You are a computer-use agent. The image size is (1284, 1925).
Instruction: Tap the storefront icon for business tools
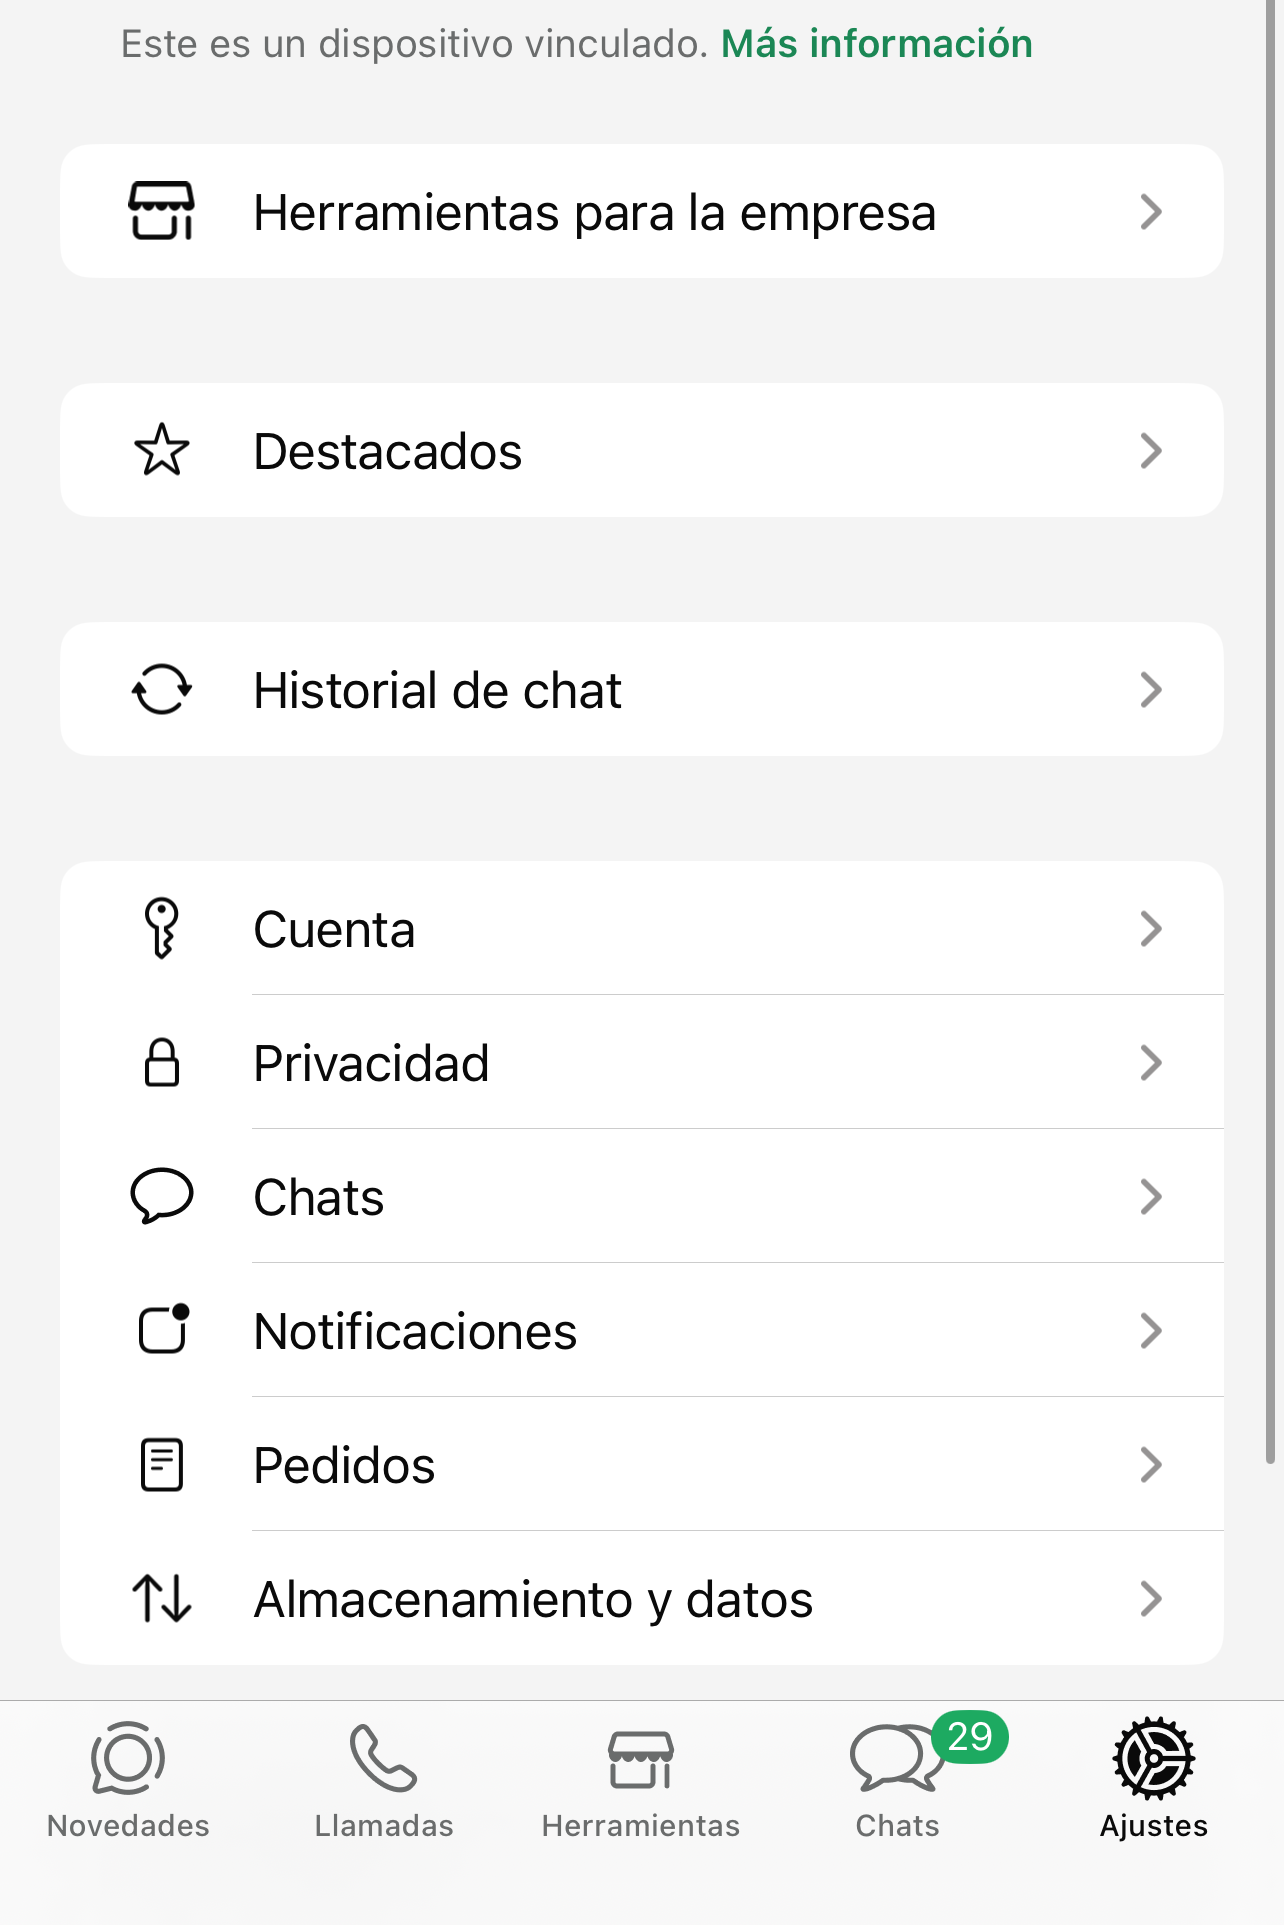161,211
